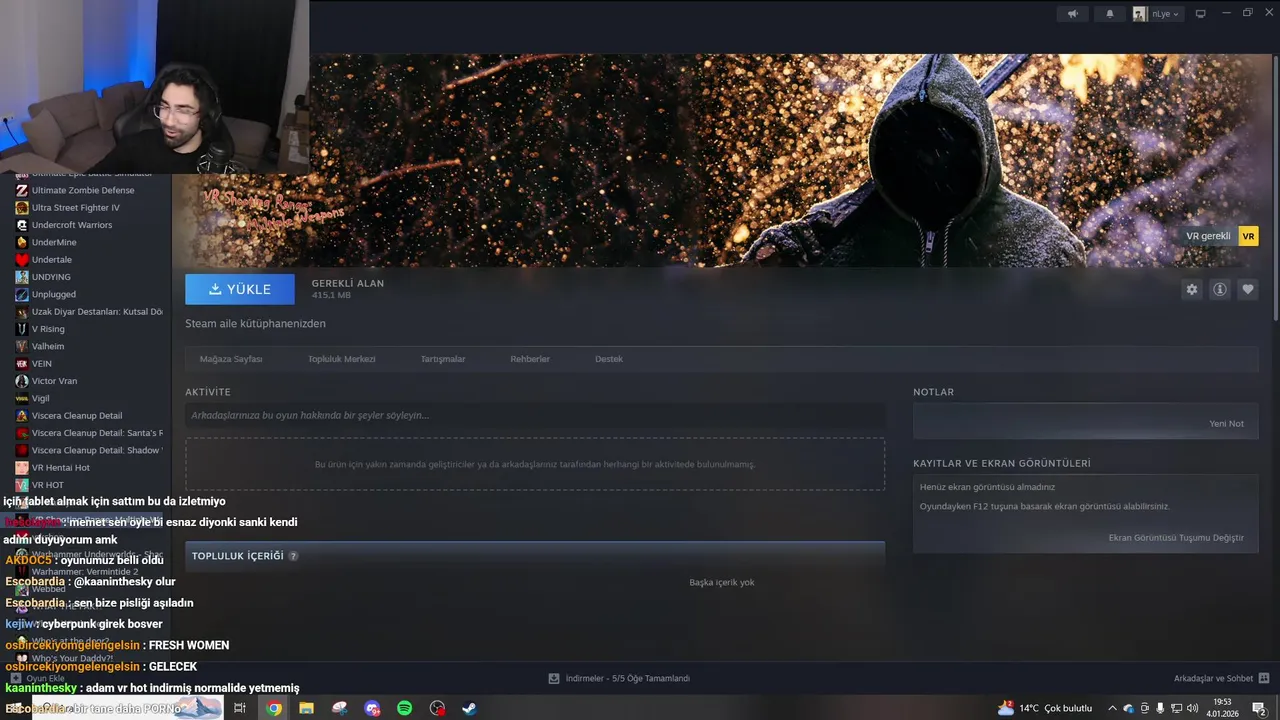Screen dimensions: 1280x720
Task: Open Discord from taskbar
Action: click(372, 708)
